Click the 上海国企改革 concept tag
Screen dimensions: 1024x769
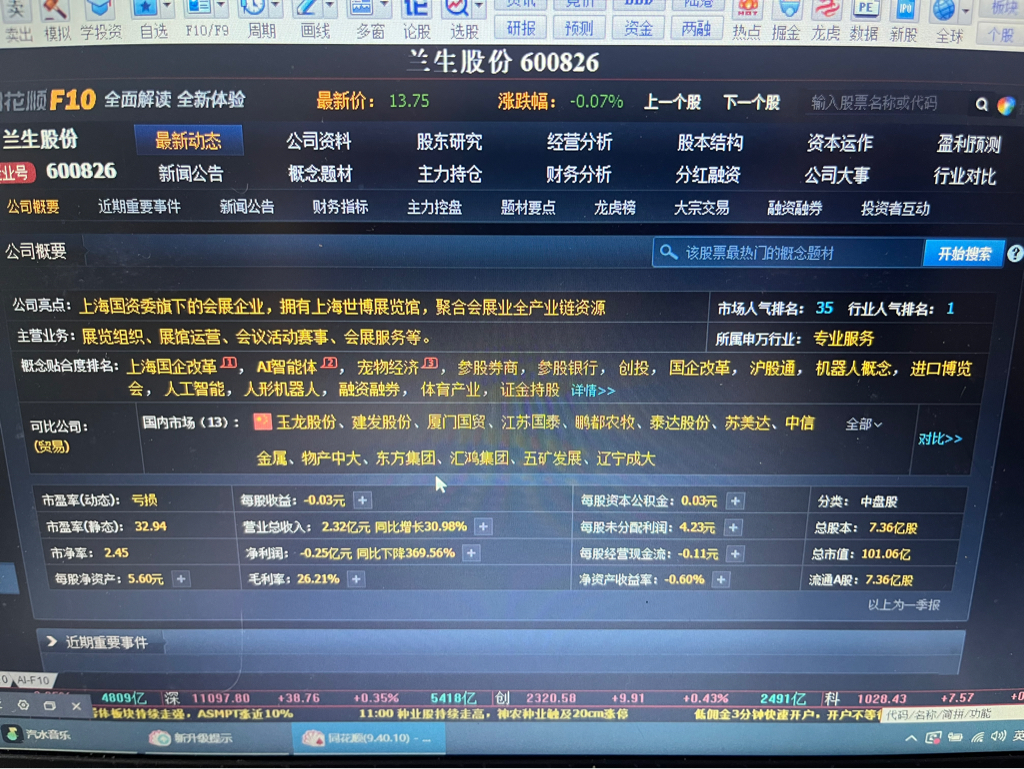171,366
